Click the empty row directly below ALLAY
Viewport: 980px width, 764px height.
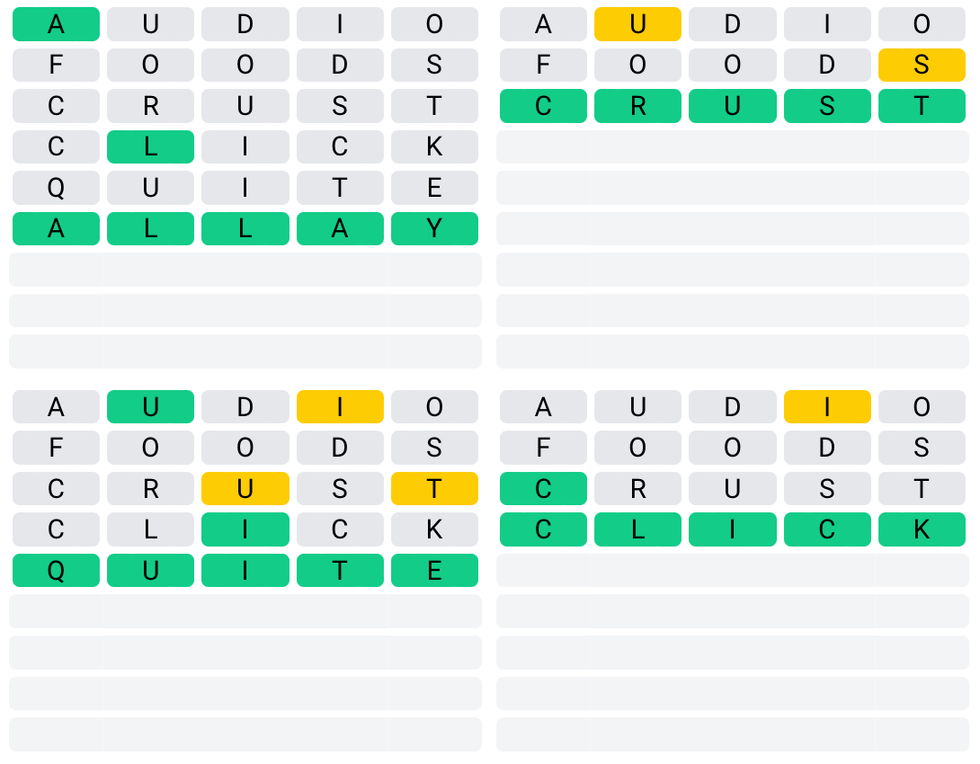tap(245, 270)
